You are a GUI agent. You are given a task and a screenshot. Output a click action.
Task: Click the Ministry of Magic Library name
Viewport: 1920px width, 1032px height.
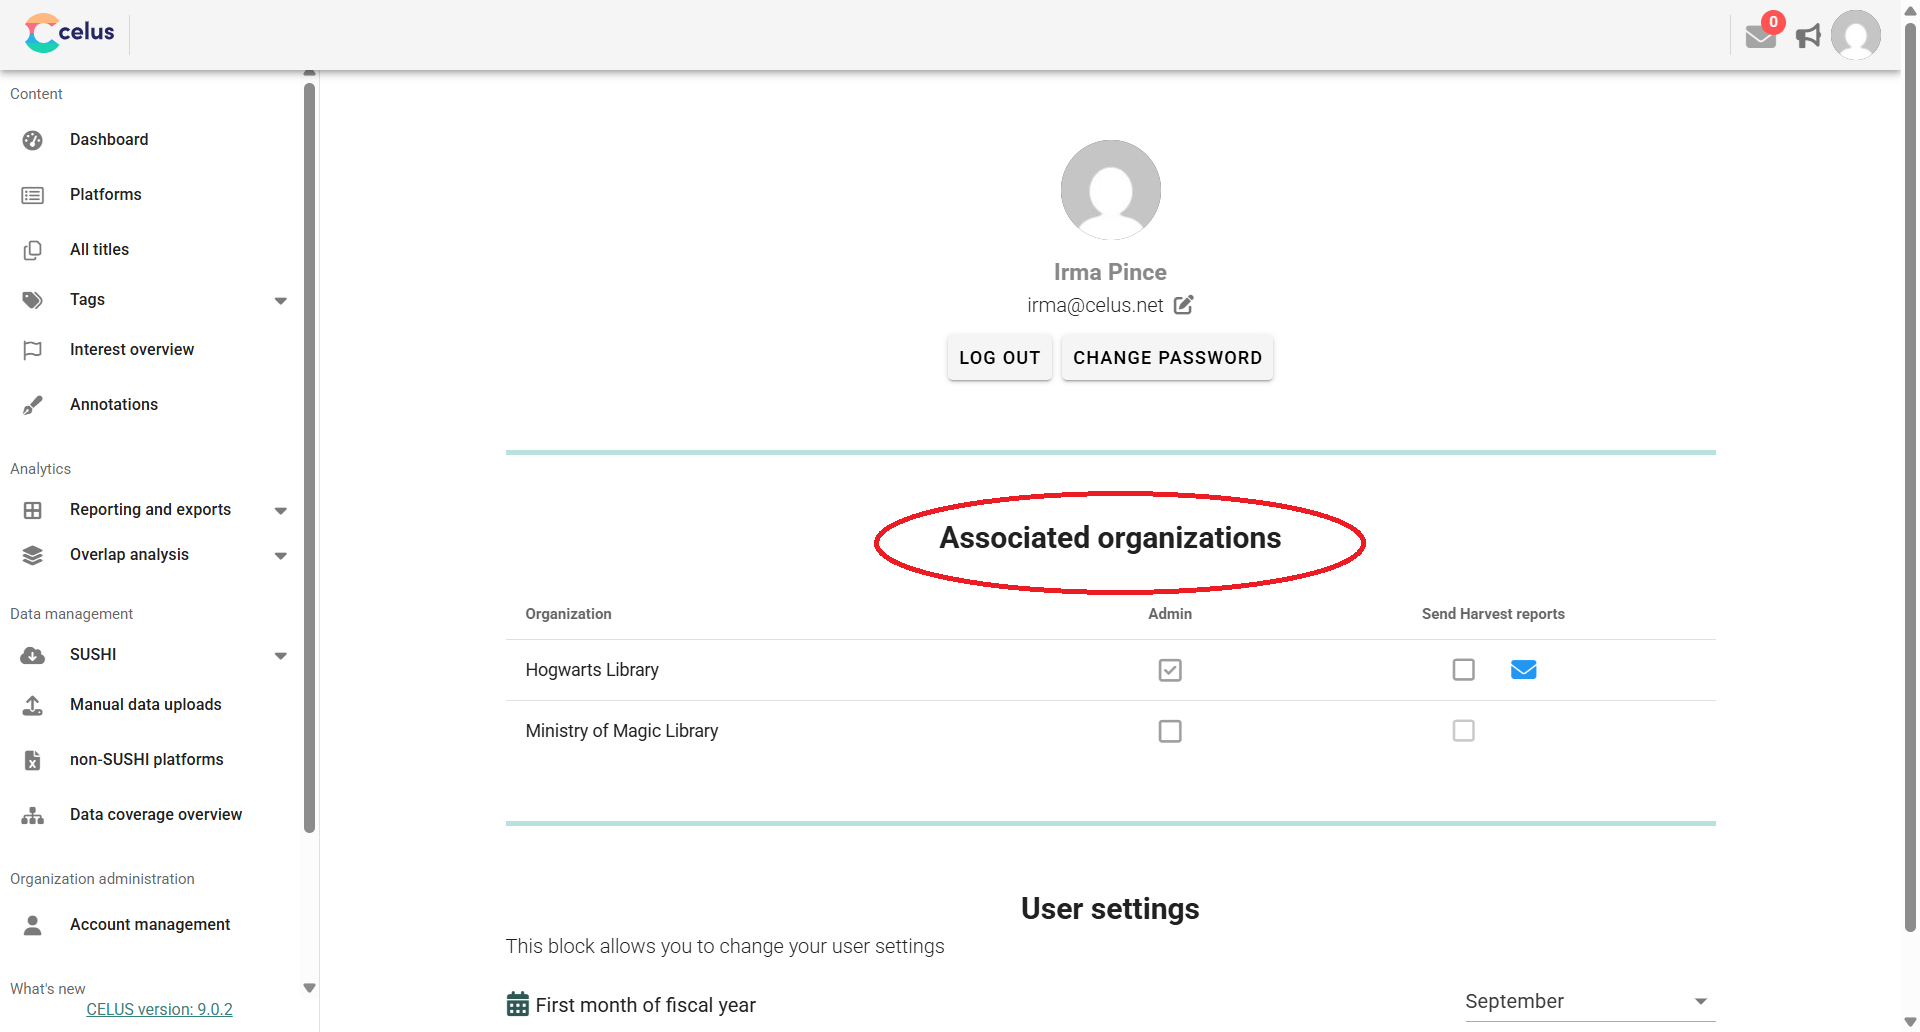tap(622, 731)
